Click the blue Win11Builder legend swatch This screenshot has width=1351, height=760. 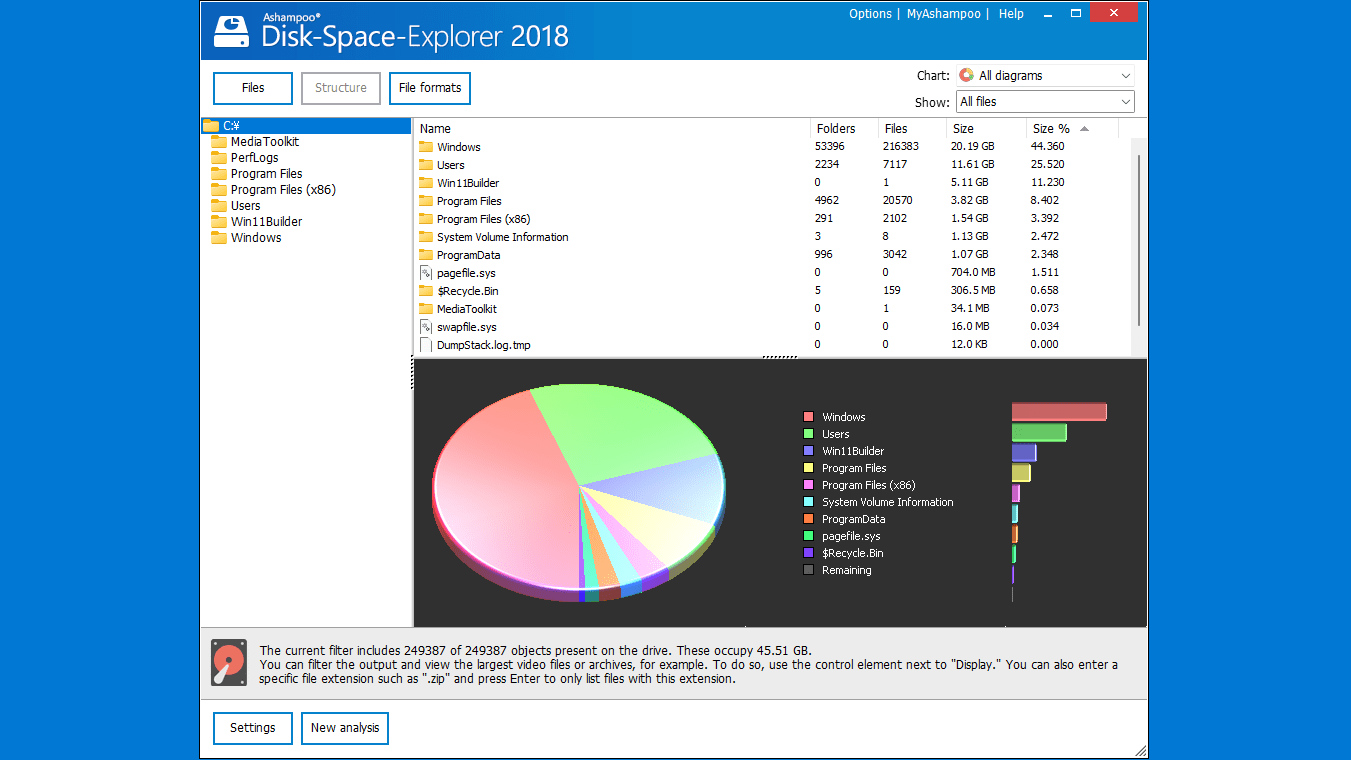808,451
